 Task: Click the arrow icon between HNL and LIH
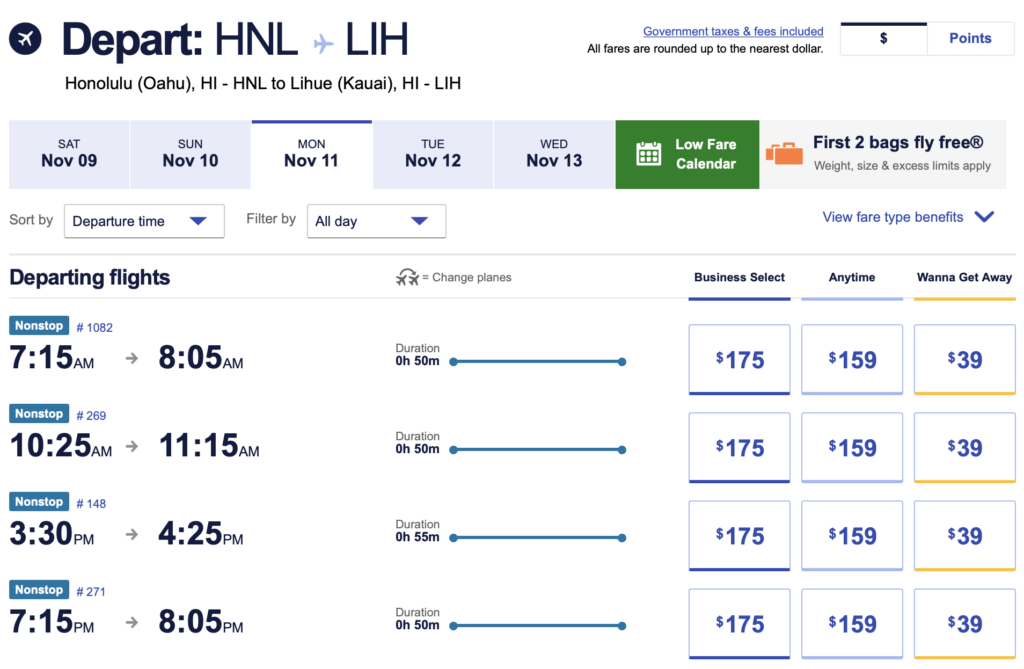click(x=323, y=43)
